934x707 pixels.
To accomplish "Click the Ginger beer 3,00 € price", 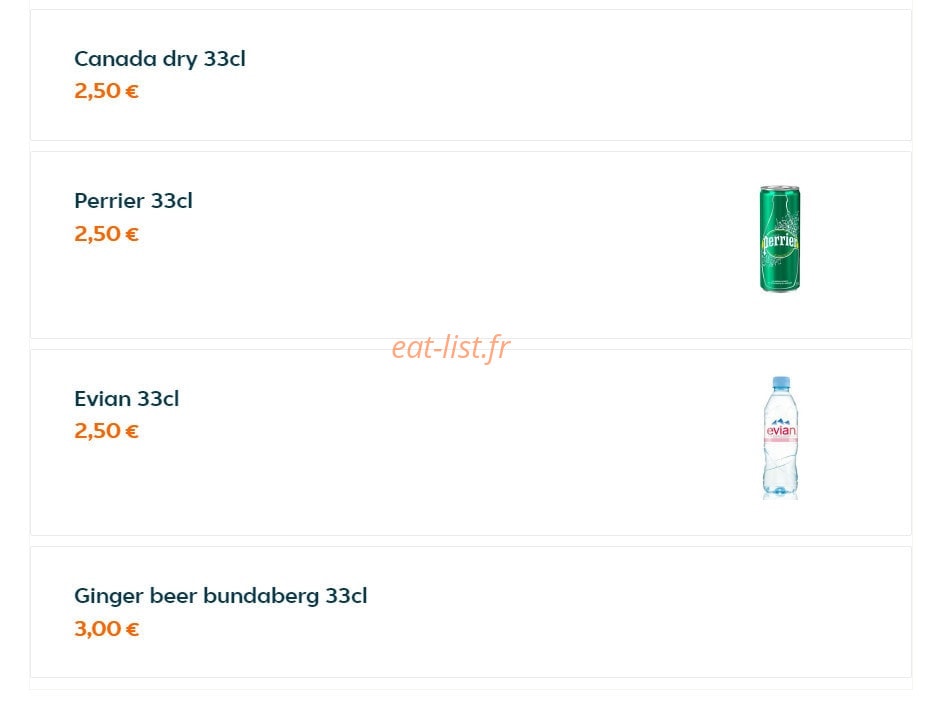I will (107, 629).
